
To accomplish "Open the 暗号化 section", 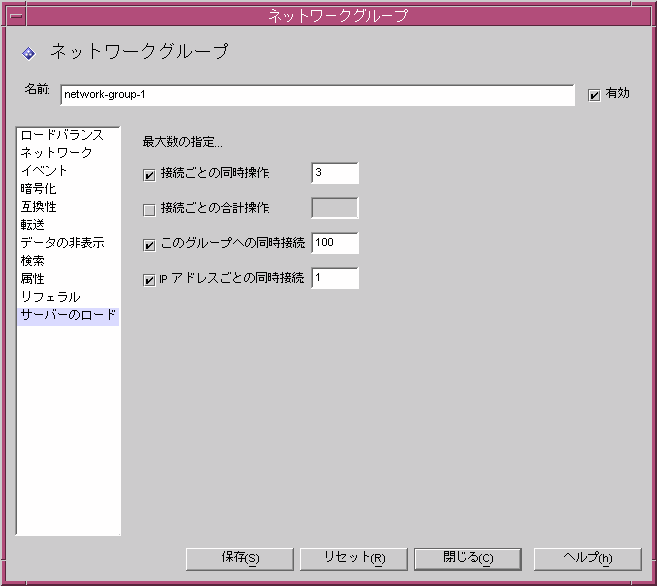I will (68, 188).
